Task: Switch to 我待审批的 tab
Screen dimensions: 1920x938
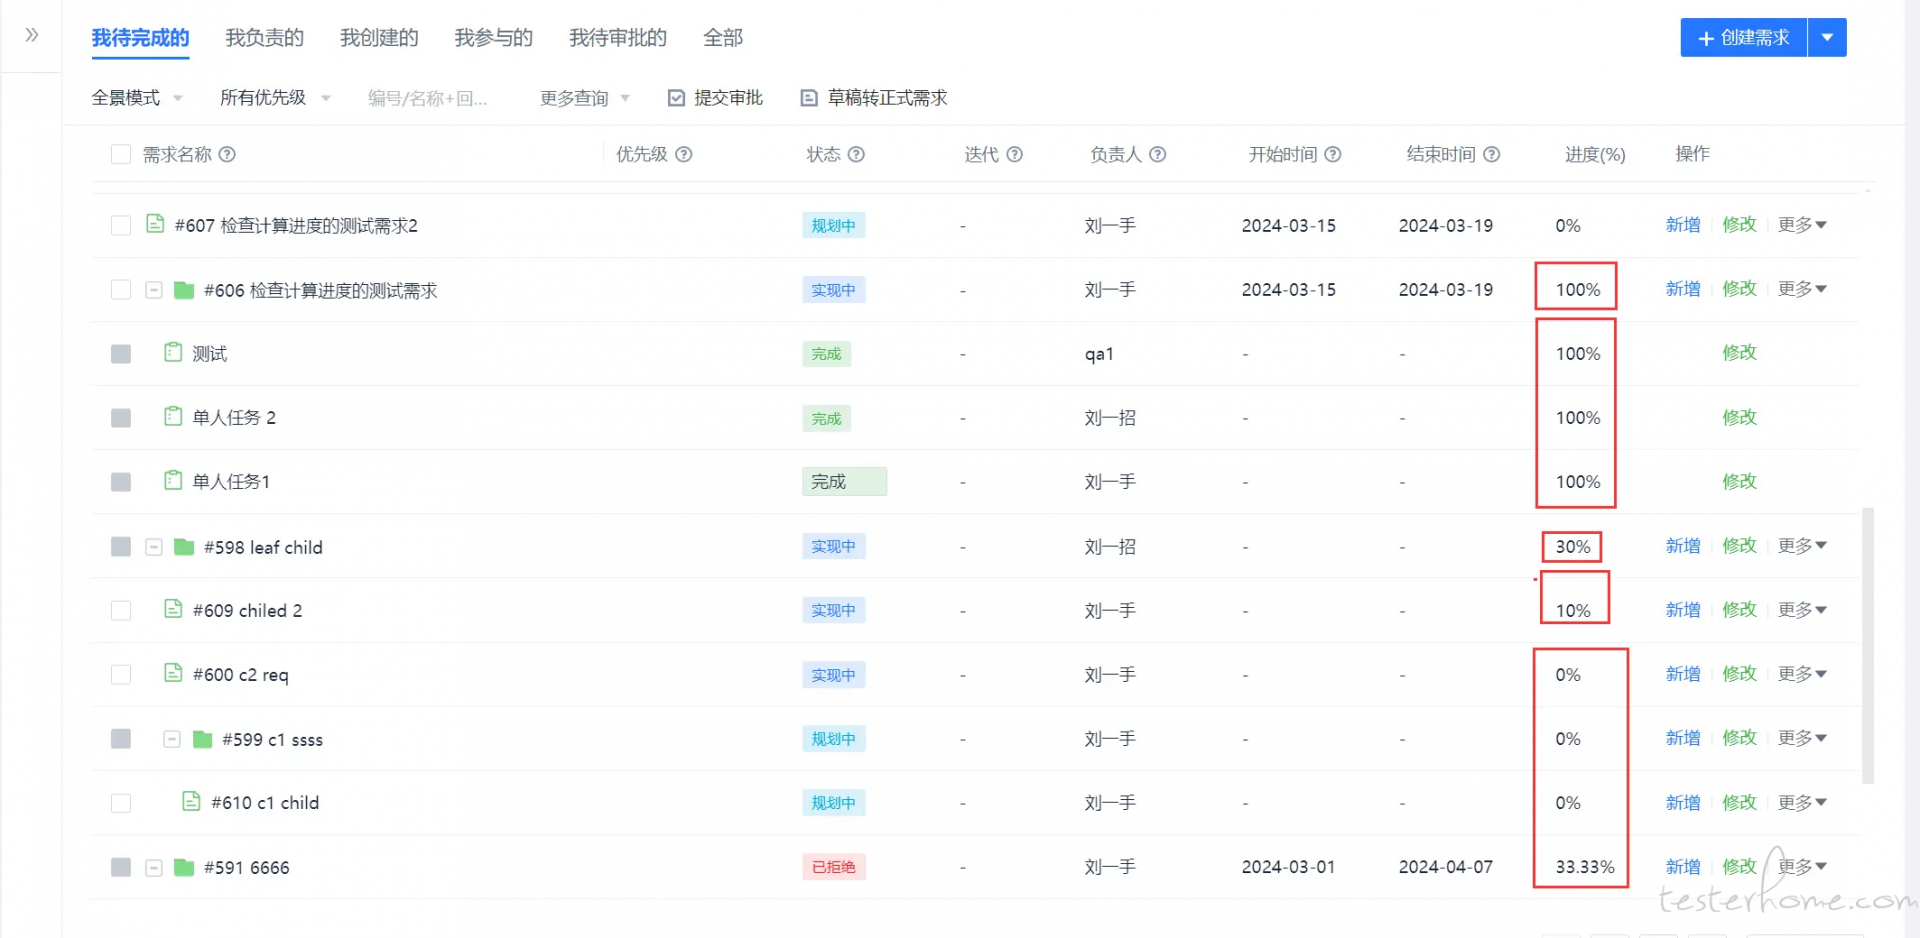Action: pos(618,38)
